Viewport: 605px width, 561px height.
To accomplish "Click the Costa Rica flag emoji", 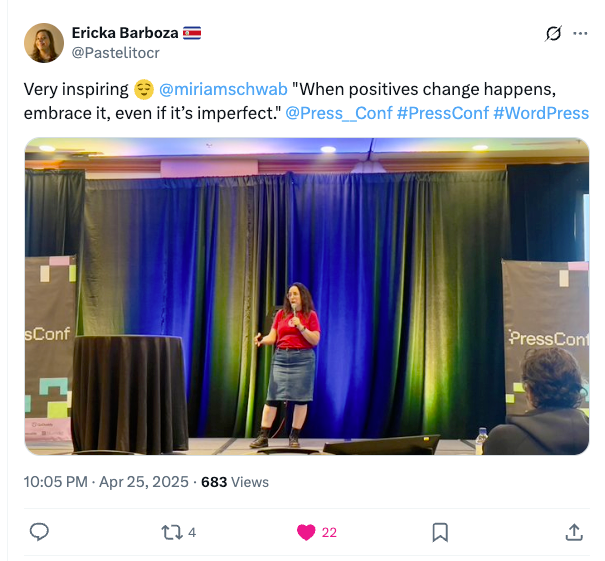I will pyautogui.click(x=192, y=33).
